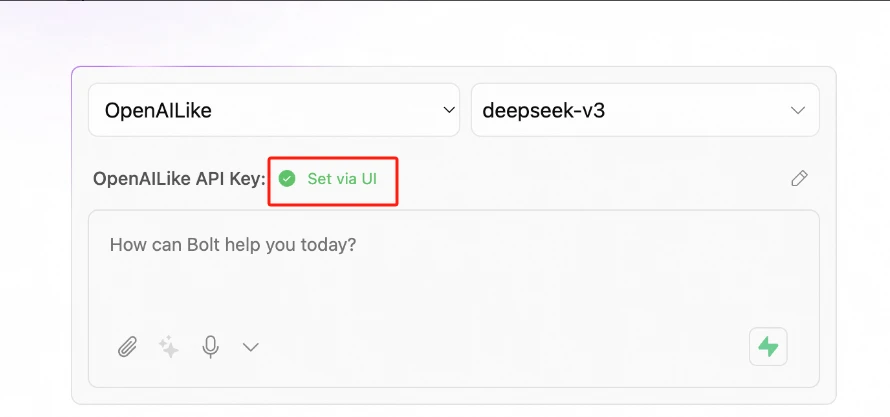This screenshot has height=417, width=890.
Task: Attach a file with the paperclip icon
Action: click(127, 347)
